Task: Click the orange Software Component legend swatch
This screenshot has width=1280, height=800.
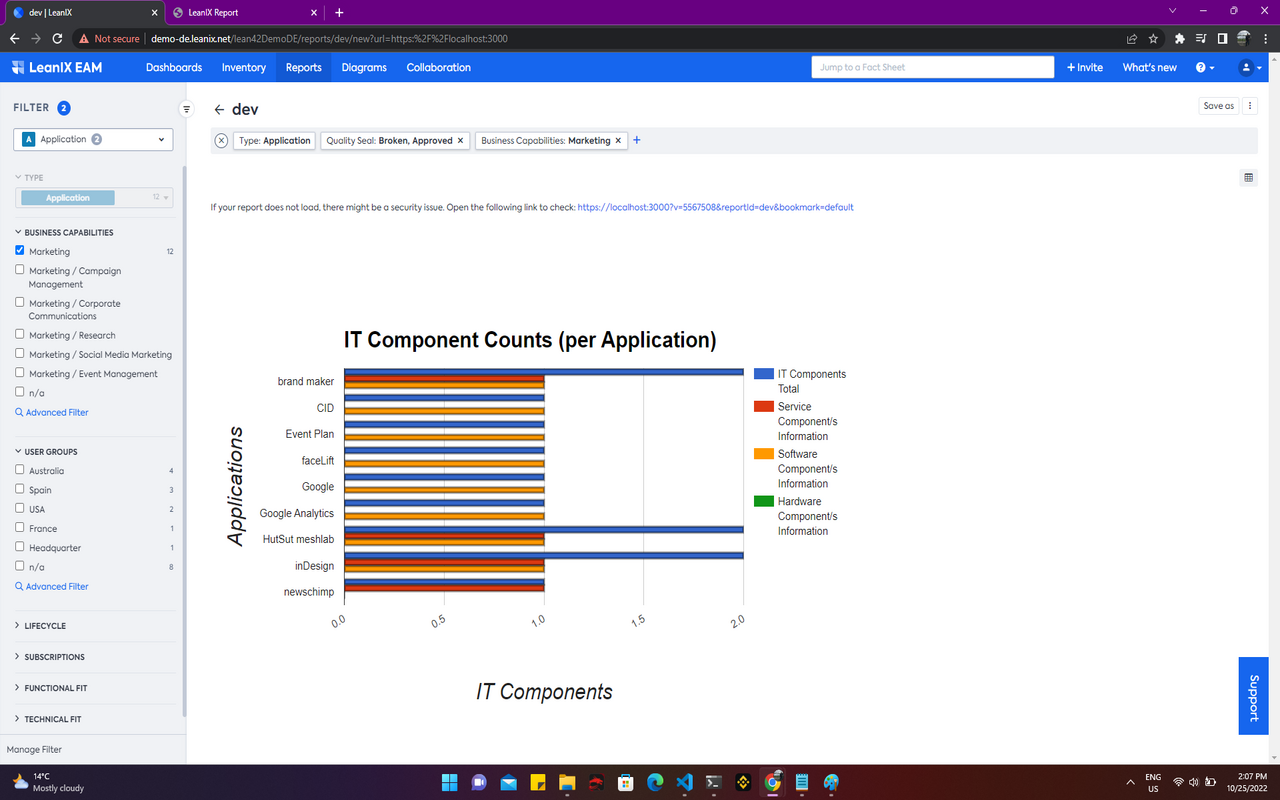Action: (x=764, y=453)
